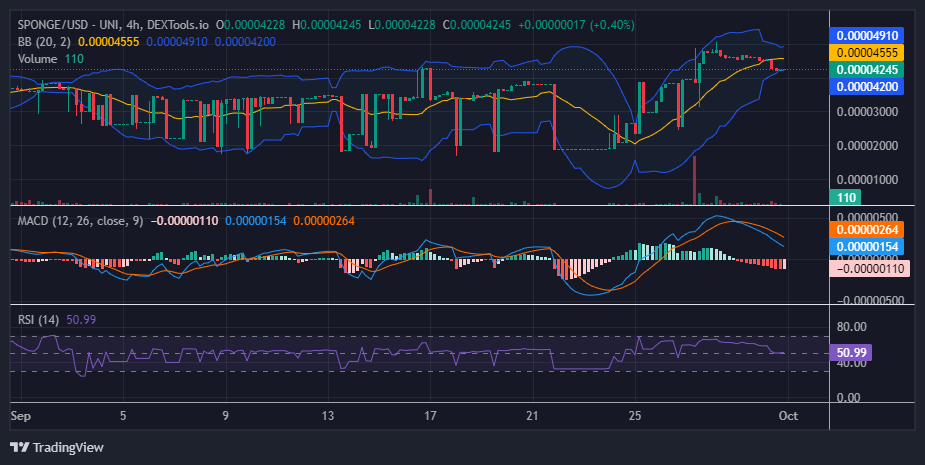
Task: Jump to Sep on the time axis
Action: [21, 416]
